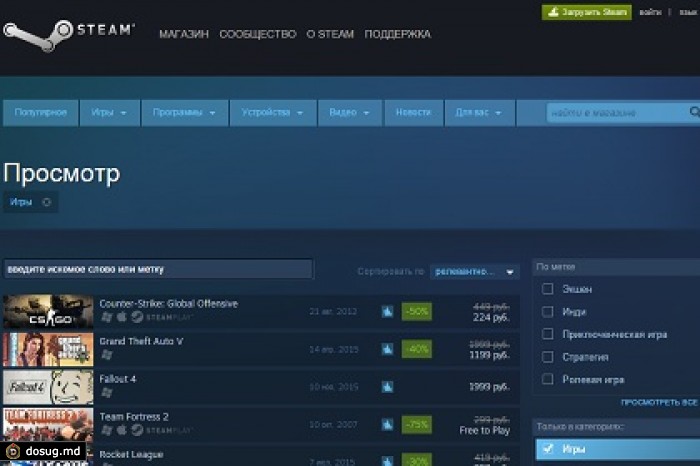Open the ПОДДЕРЖКА menu
This screenshot has height=466, width=700.
click(x=397, y=34)
